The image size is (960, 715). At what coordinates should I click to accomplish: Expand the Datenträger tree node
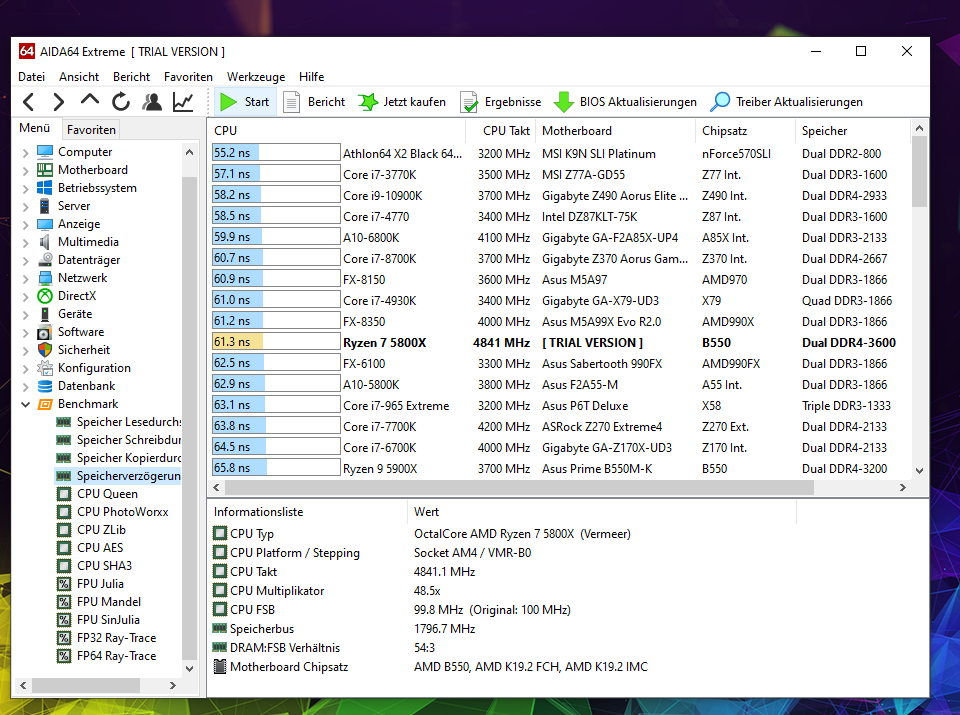tap(25, 260)
